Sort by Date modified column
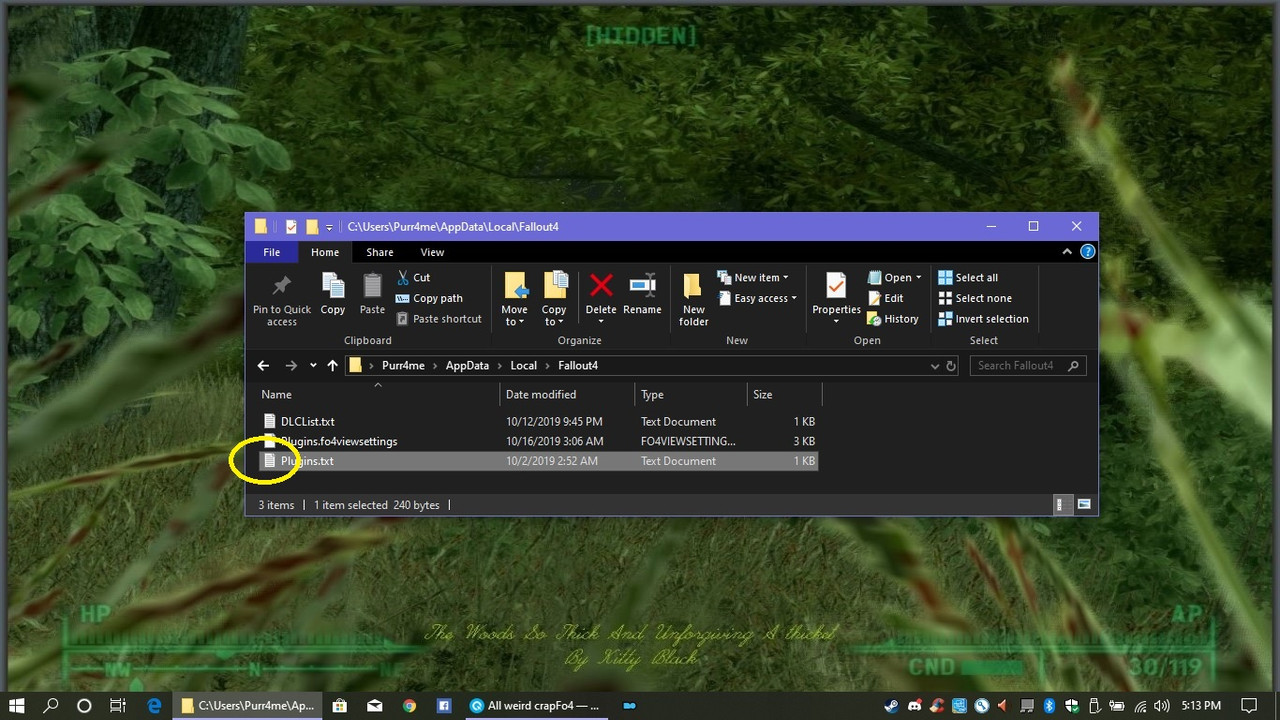Screen dimensions: 1280x720 coord(567,394)
